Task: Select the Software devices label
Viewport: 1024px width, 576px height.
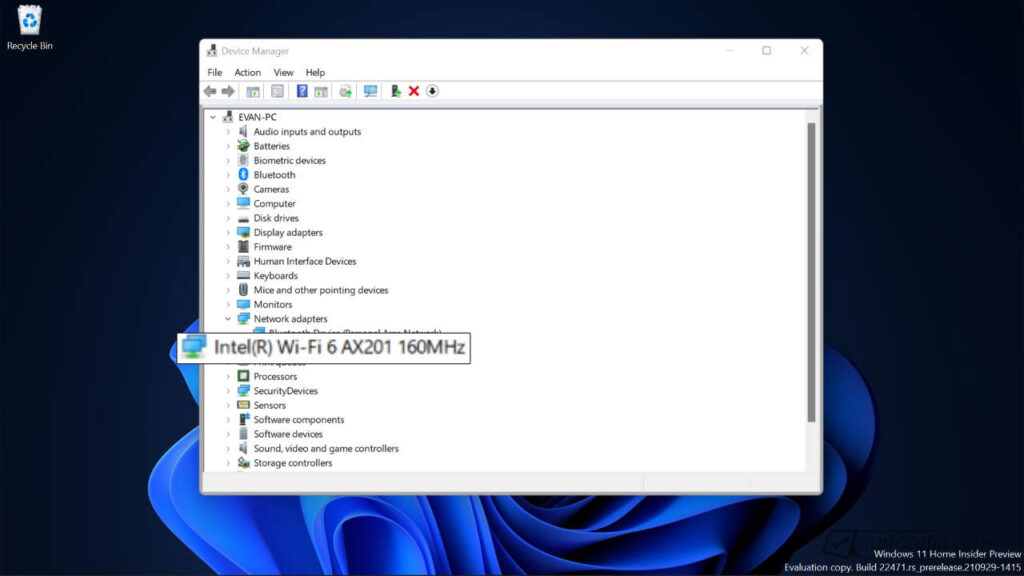Action: (288, 434)
